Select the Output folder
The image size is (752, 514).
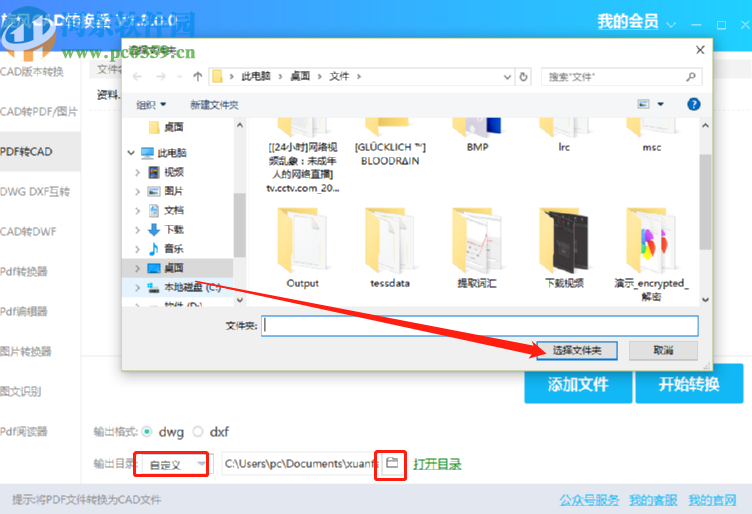302,248
